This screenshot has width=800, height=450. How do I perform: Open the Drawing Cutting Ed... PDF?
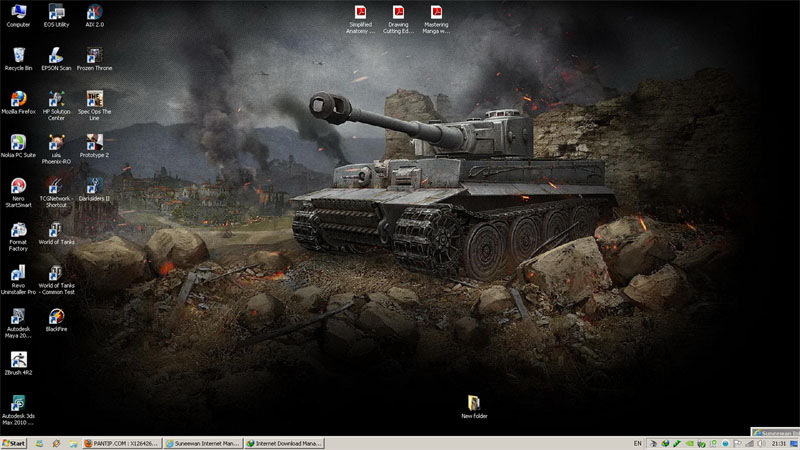(x=398, y=19)
